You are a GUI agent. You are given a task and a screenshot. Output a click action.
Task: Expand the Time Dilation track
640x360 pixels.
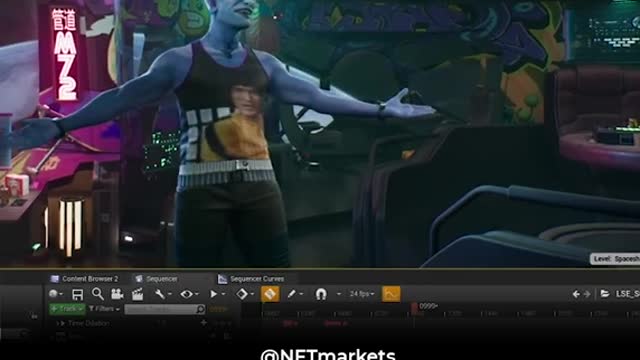pyautogui.click(x=61, y=323)
